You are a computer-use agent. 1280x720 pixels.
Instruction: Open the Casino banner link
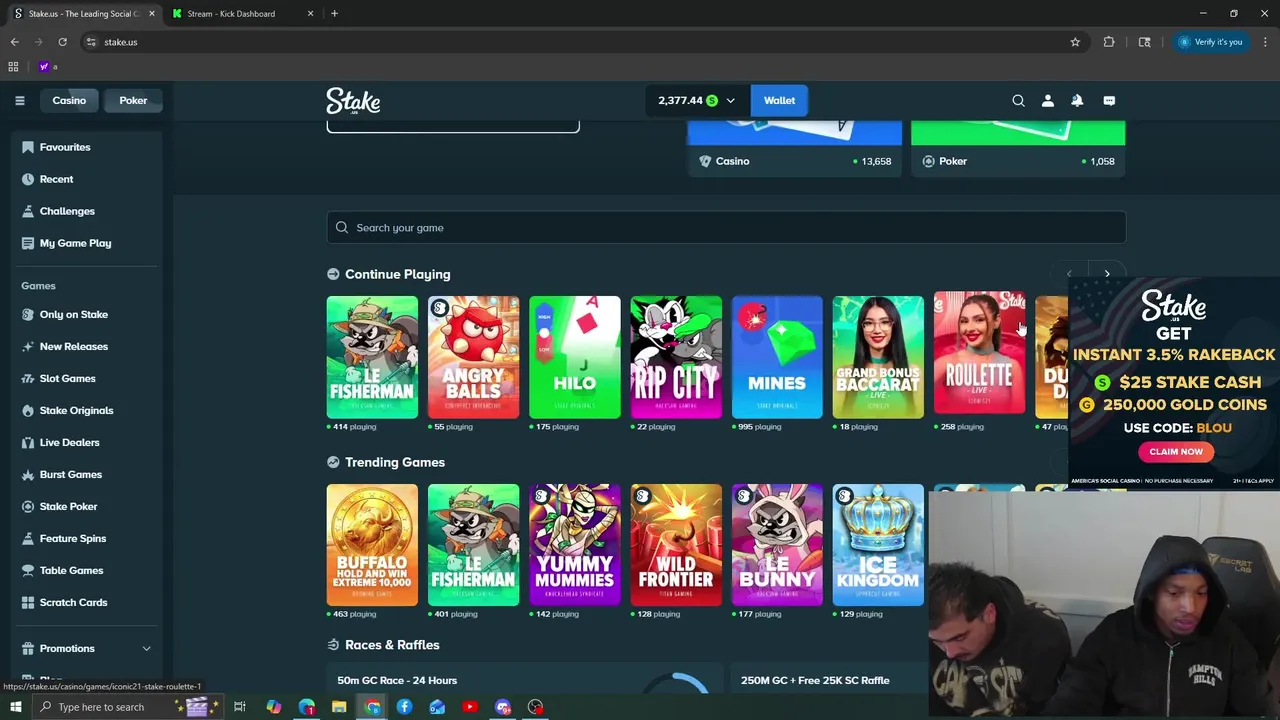(794, 149)
